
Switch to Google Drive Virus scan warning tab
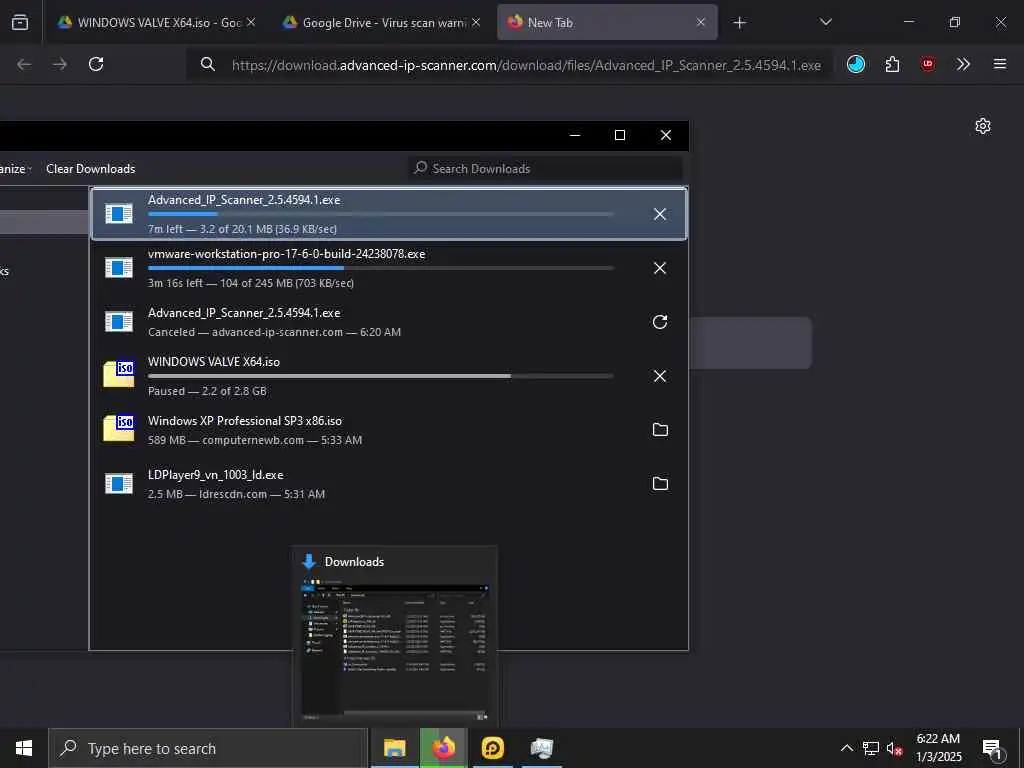[381, 22]
